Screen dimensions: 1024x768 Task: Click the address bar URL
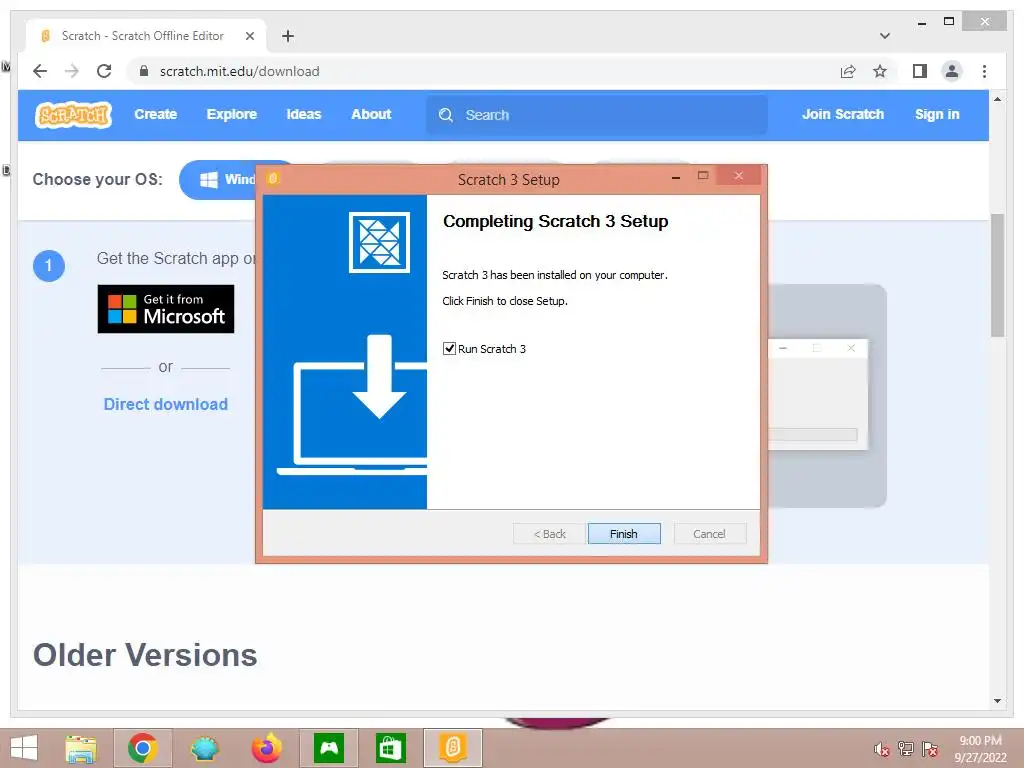tap(240, 71)
